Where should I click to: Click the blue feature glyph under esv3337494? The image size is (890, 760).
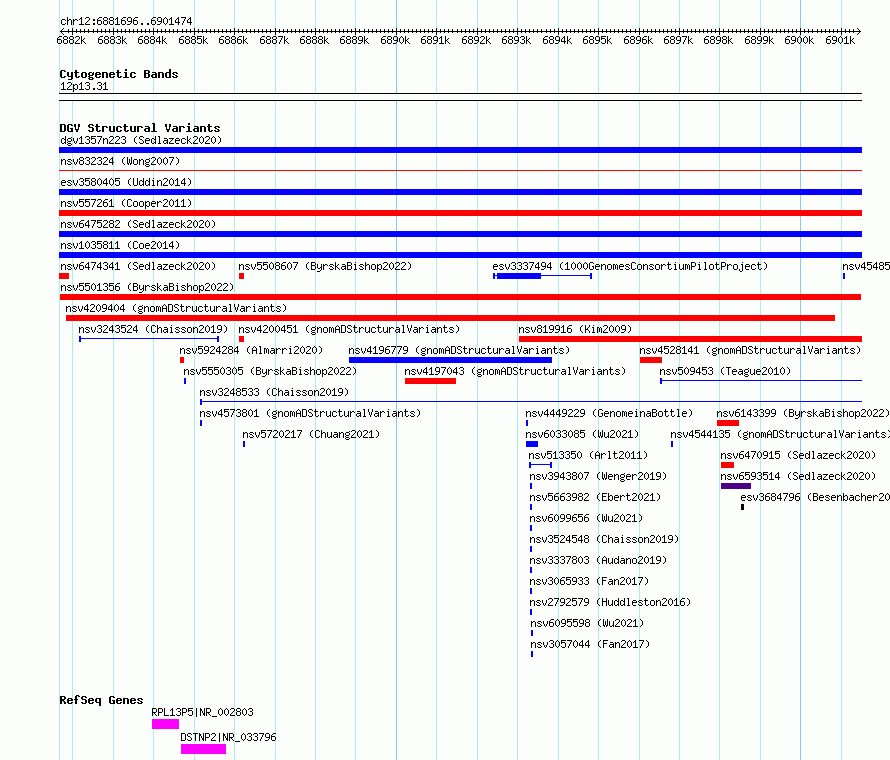click(x=543, y=276)
